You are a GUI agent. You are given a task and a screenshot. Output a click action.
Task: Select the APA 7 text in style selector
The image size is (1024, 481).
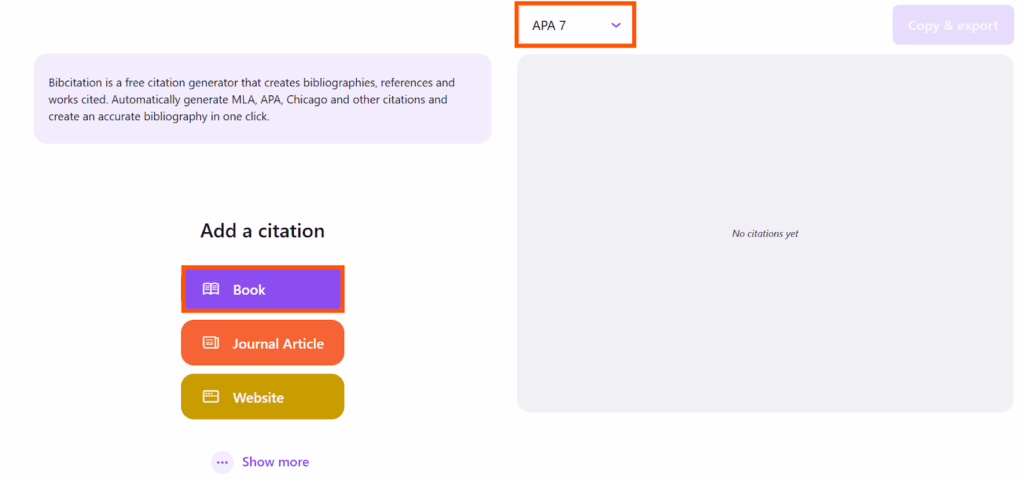point(549,26)
